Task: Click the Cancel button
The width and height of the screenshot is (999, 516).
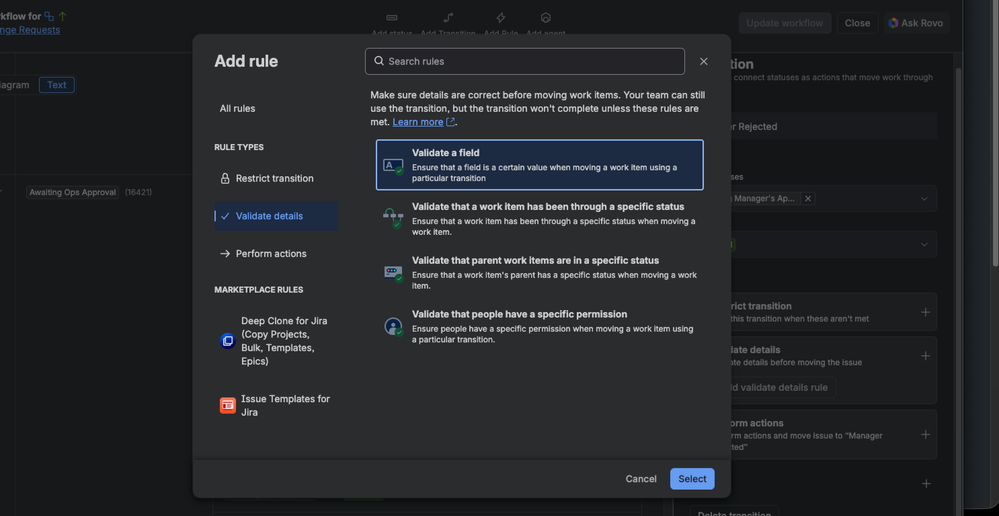Action: [641, 479]
